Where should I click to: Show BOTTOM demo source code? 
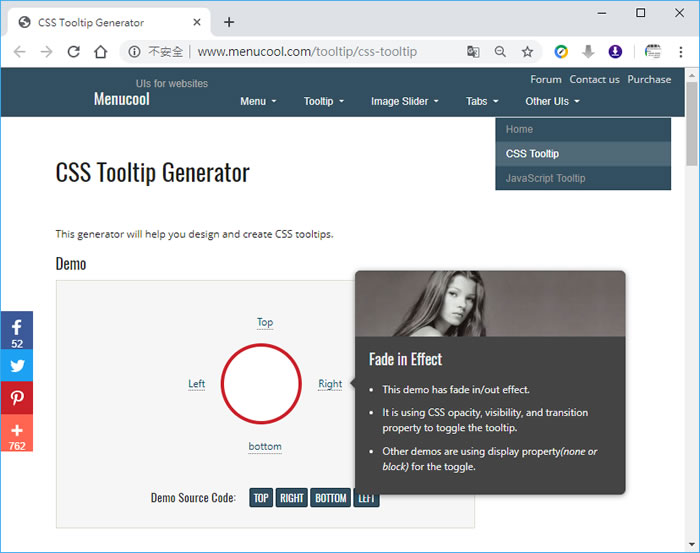click(331, 498)
